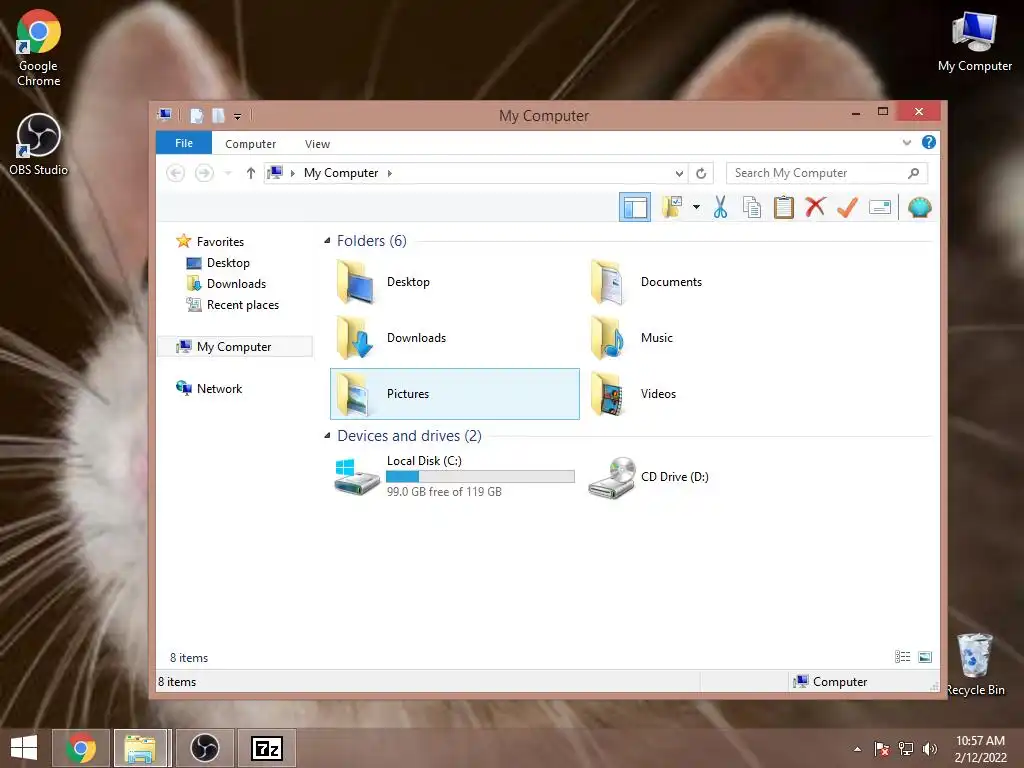This screenshot has width=1024, height=768.
Task: Go back using the Back arrow
Action: pos(176,173)
